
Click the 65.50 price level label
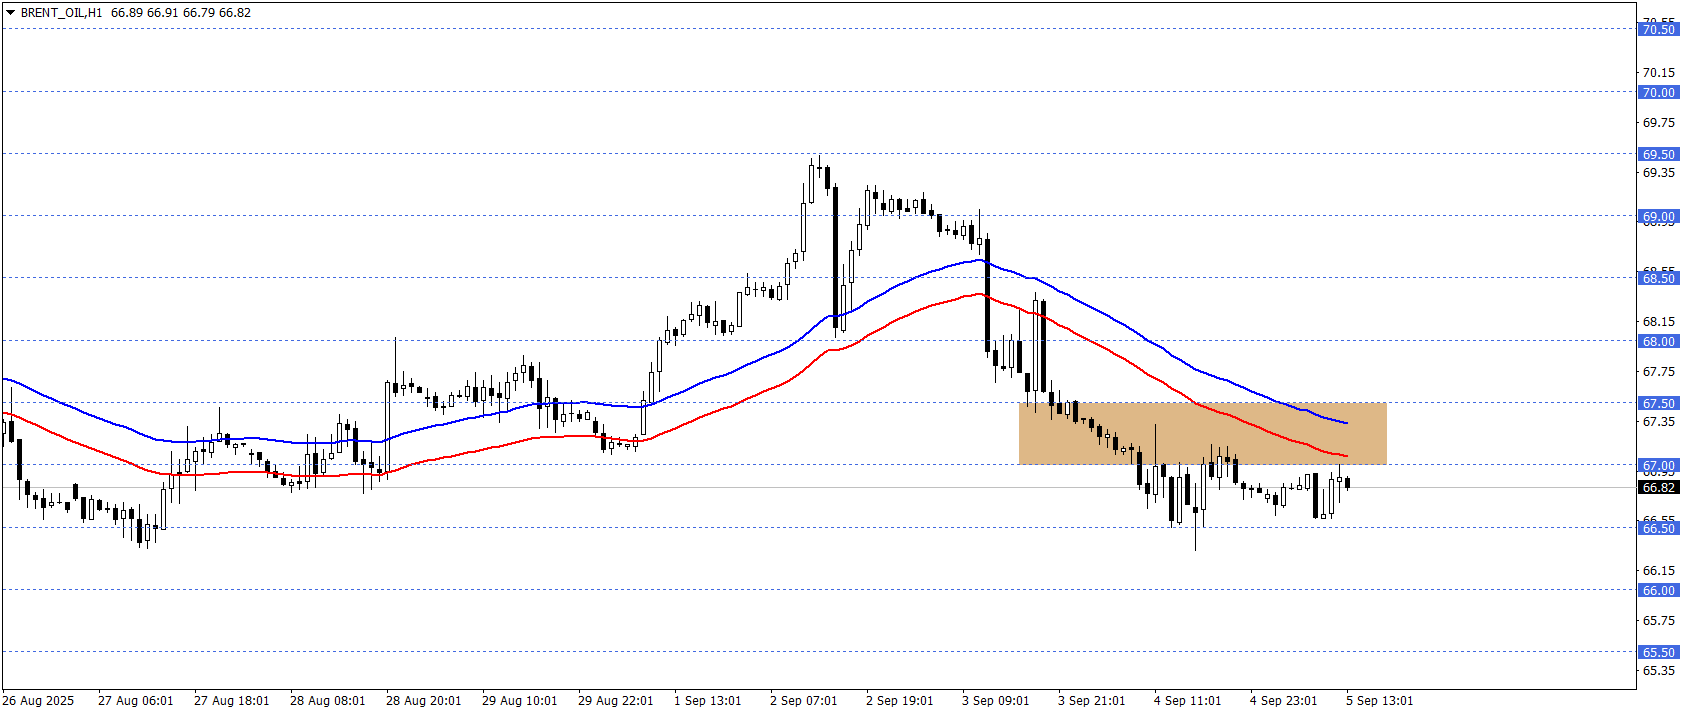(1658, 653)
